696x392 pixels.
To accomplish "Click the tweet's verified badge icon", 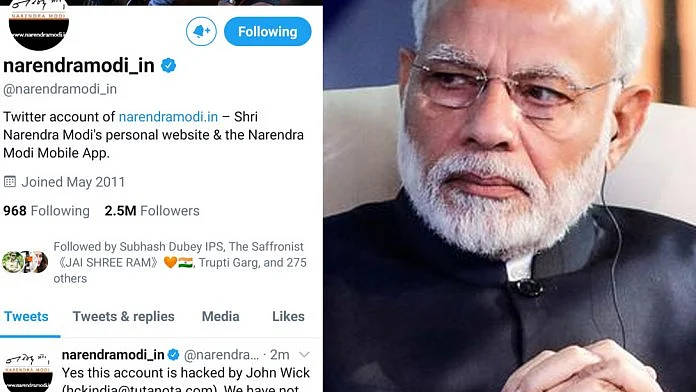I will (x=173, y=355).
